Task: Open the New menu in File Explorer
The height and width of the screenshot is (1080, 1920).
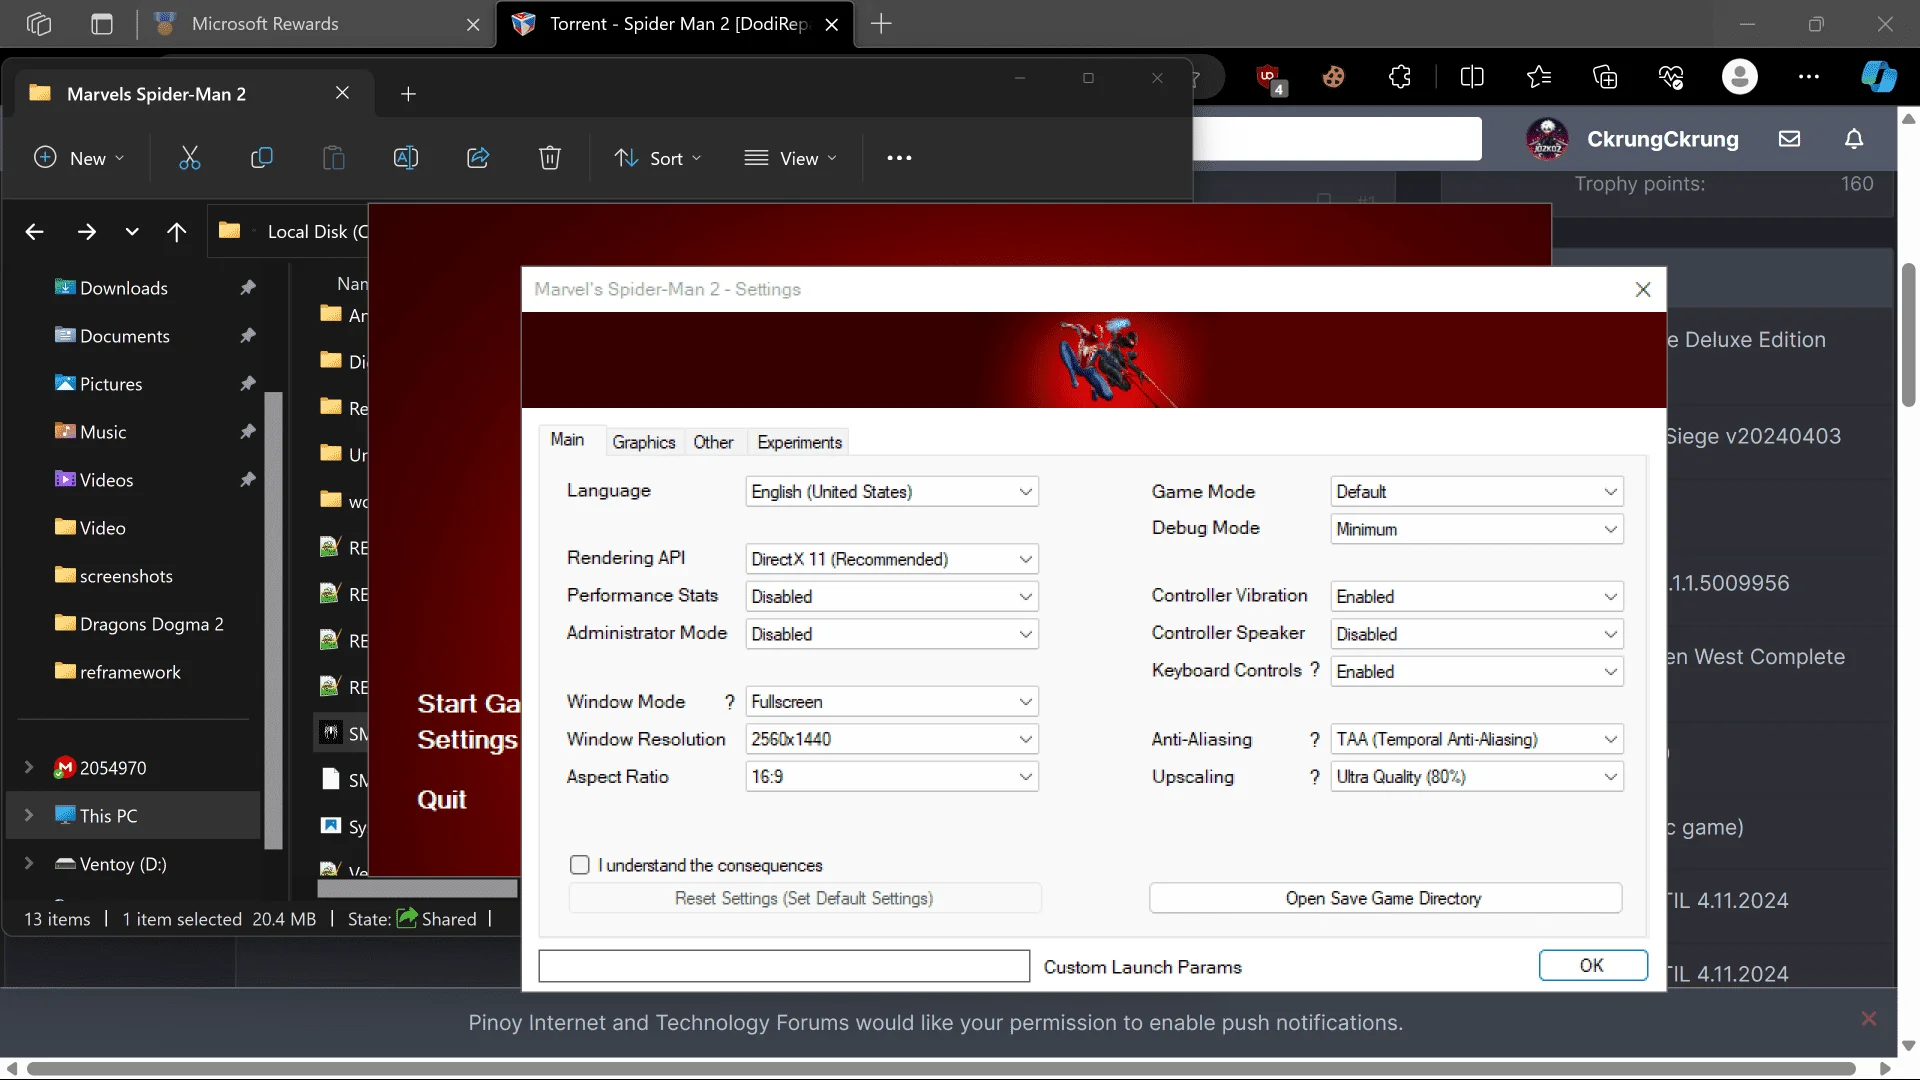Action: click(80, 158)
